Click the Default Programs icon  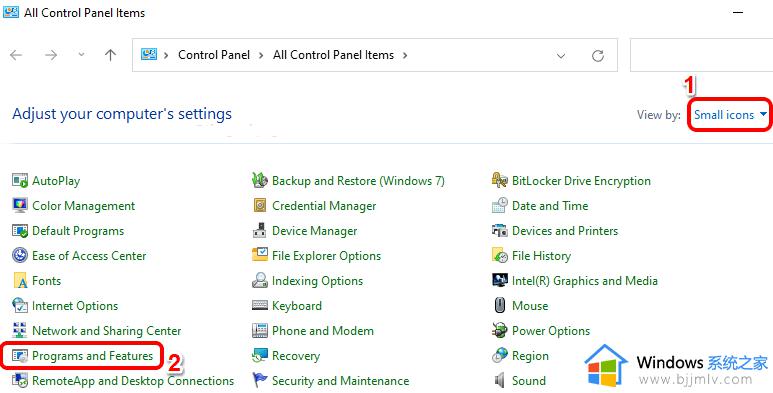point(20,231)
